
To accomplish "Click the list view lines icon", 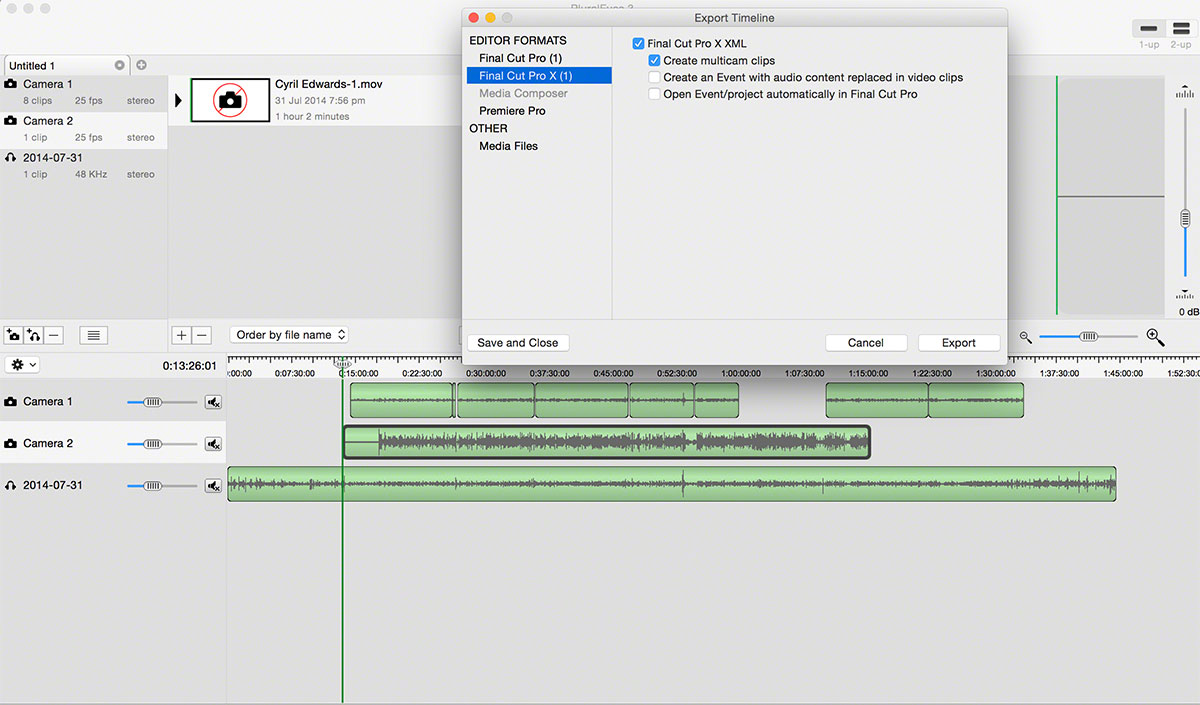I will pyautogui.click(x=93, y=336).
